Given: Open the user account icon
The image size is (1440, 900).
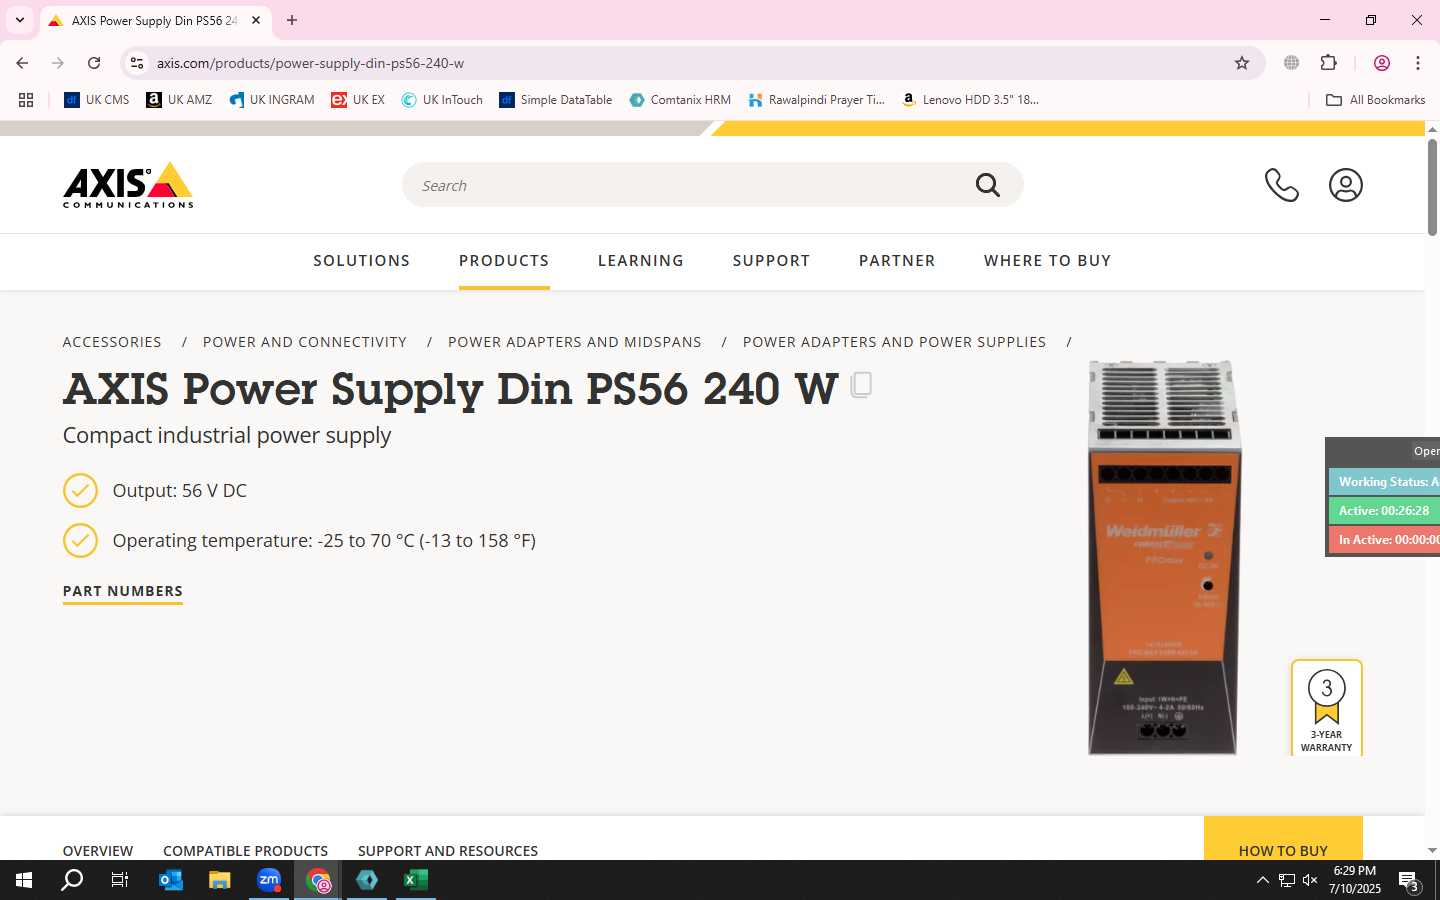Looking at the screenshot, I should [x=1346, y=185].
